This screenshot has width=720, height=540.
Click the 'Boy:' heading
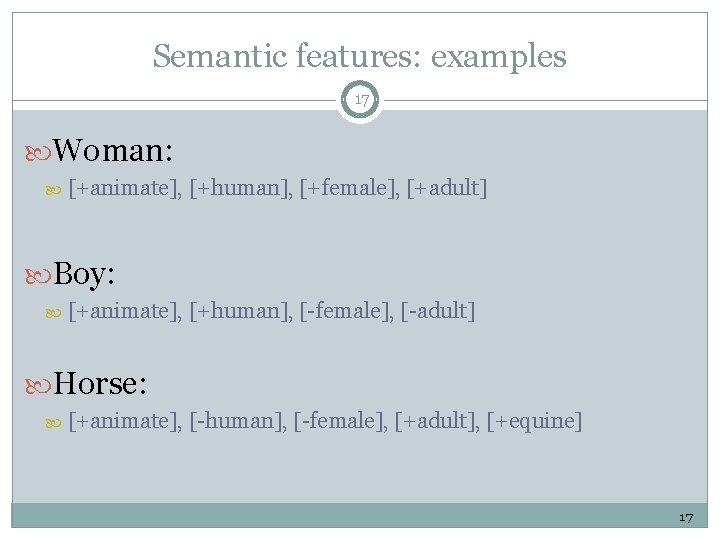coord(87,273)
